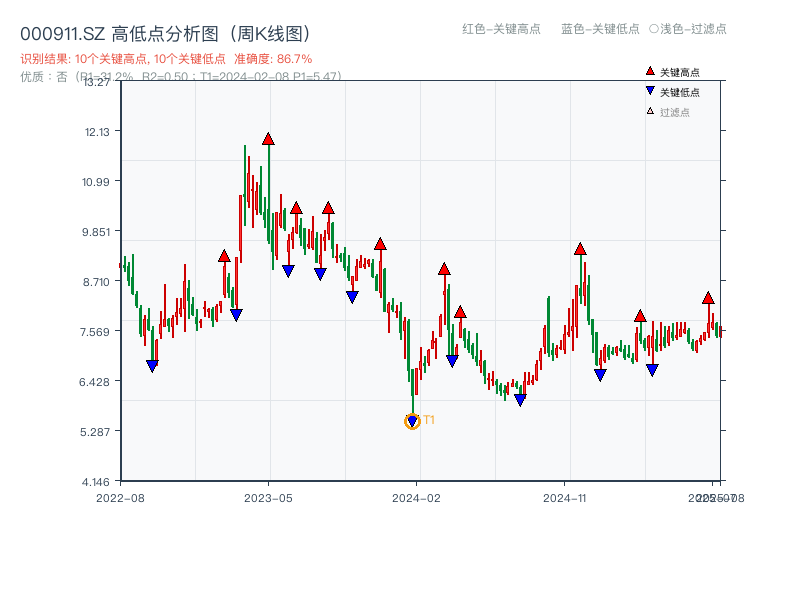800x600 pixels.
Task: Select the highest red triangle marker near 12.13
Action: tap(266, 139)
